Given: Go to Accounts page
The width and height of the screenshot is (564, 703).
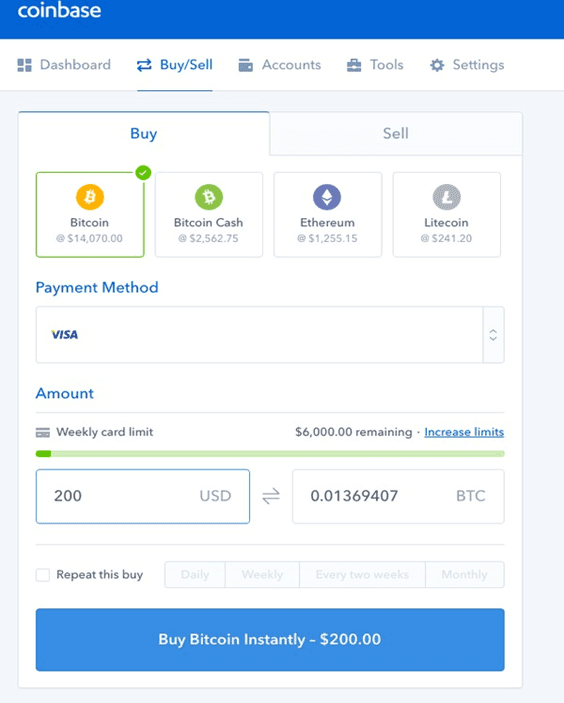Looking at the screenshot, I should pos(280,65).
